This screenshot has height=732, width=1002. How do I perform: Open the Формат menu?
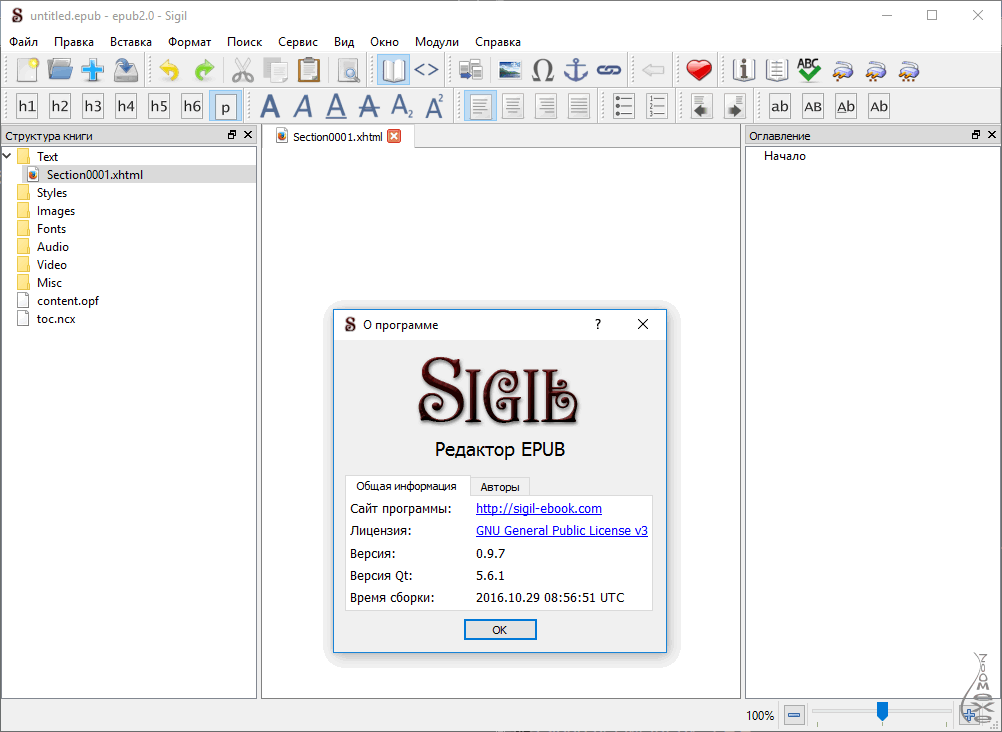pos(190,42)
